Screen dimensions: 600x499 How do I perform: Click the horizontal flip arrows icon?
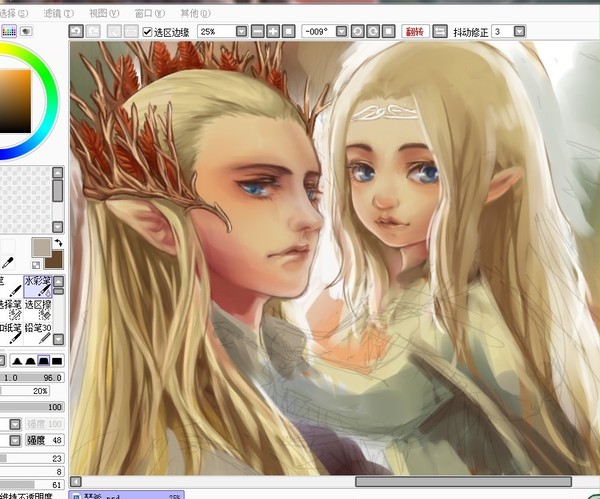click(440, 31)
